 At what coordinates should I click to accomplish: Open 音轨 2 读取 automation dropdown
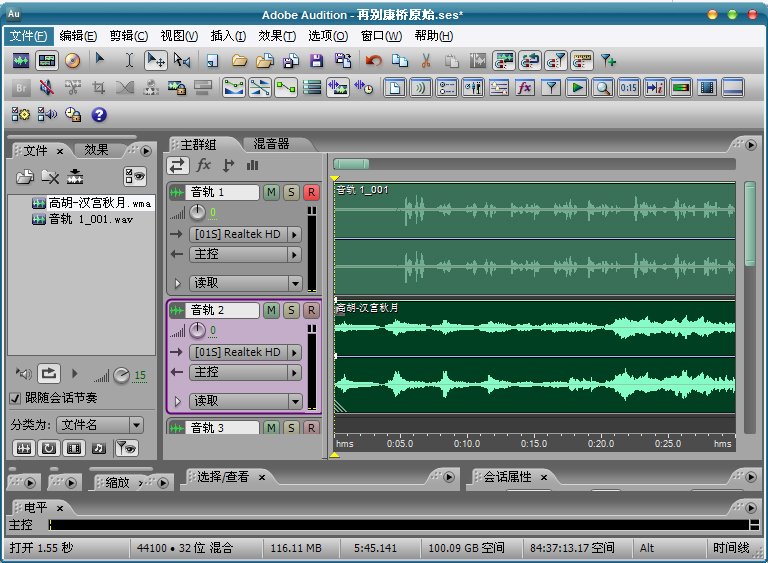pyautogui.click(x=245, y=401)
